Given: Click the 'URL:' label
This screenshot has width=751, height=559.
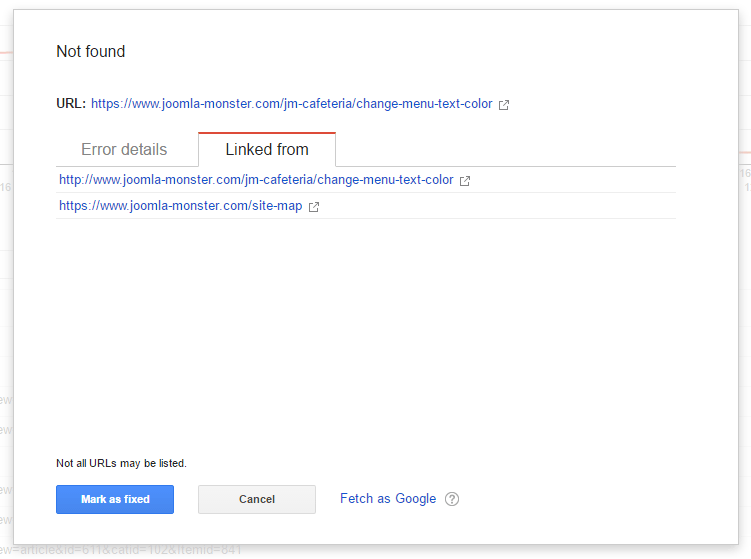Looking at the screenshot, I should click(x=71, y=103).
